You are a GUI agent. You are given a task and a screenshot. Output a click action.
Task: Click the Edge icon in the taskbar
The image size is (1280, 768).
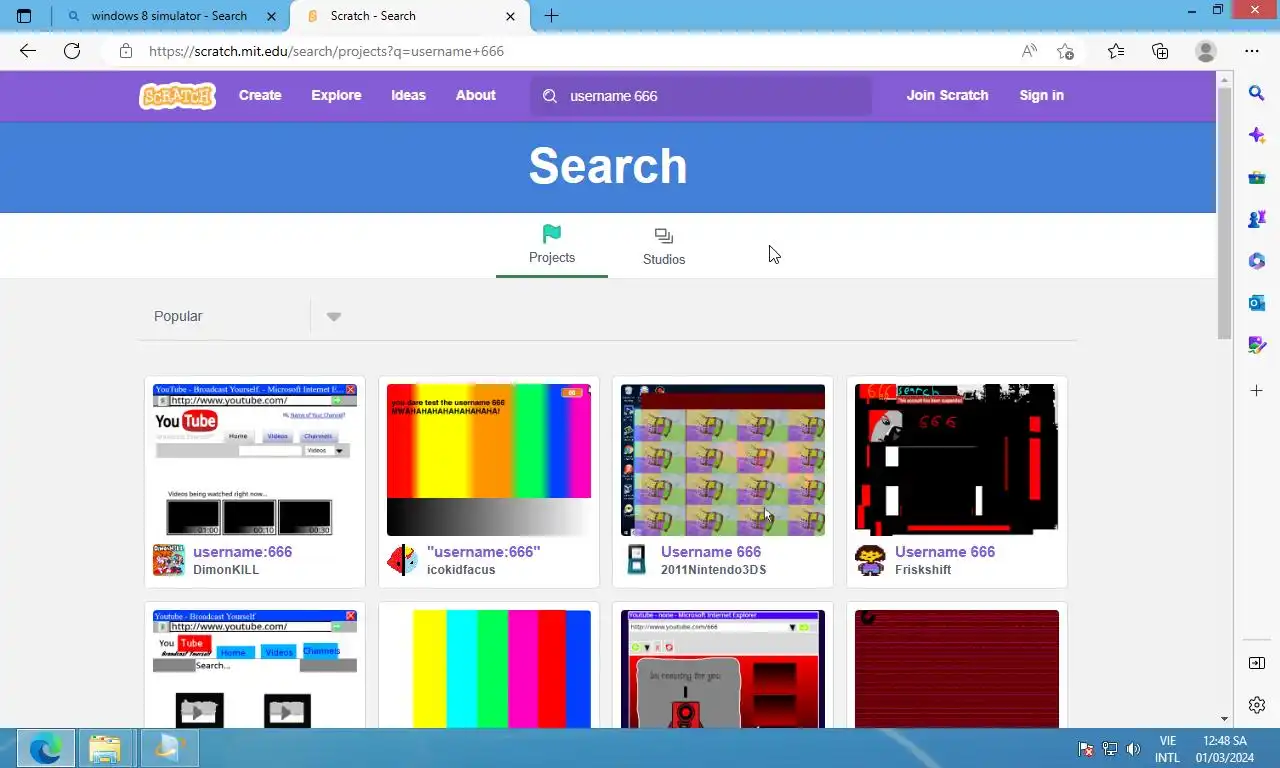point(45,748)
